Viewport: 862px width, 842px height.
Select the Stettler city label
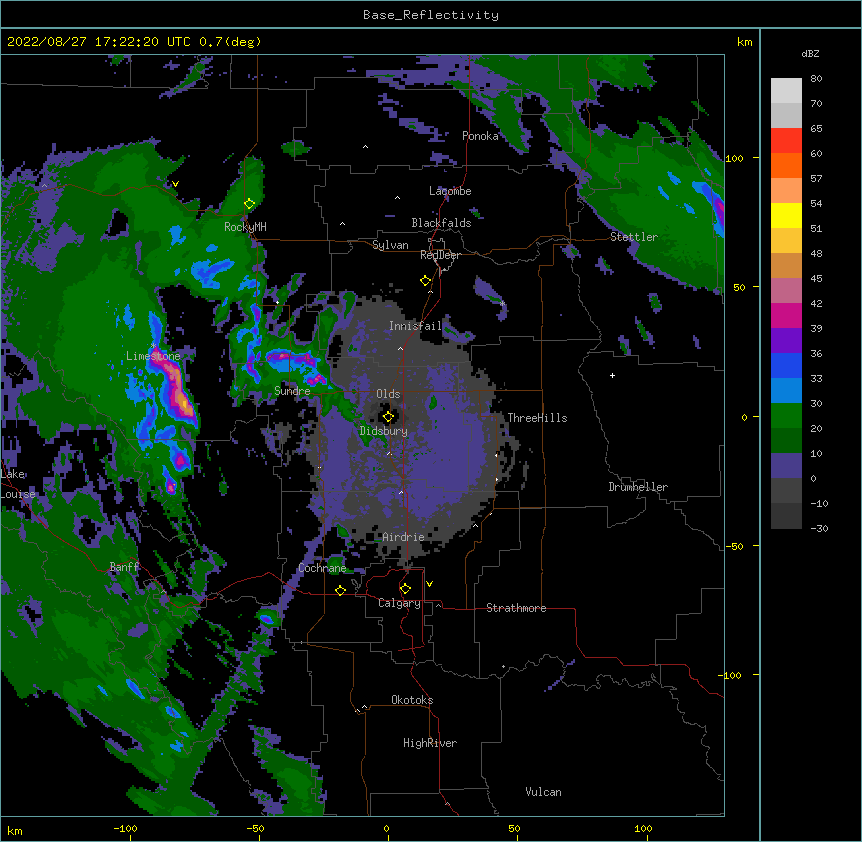click(634, 237)
